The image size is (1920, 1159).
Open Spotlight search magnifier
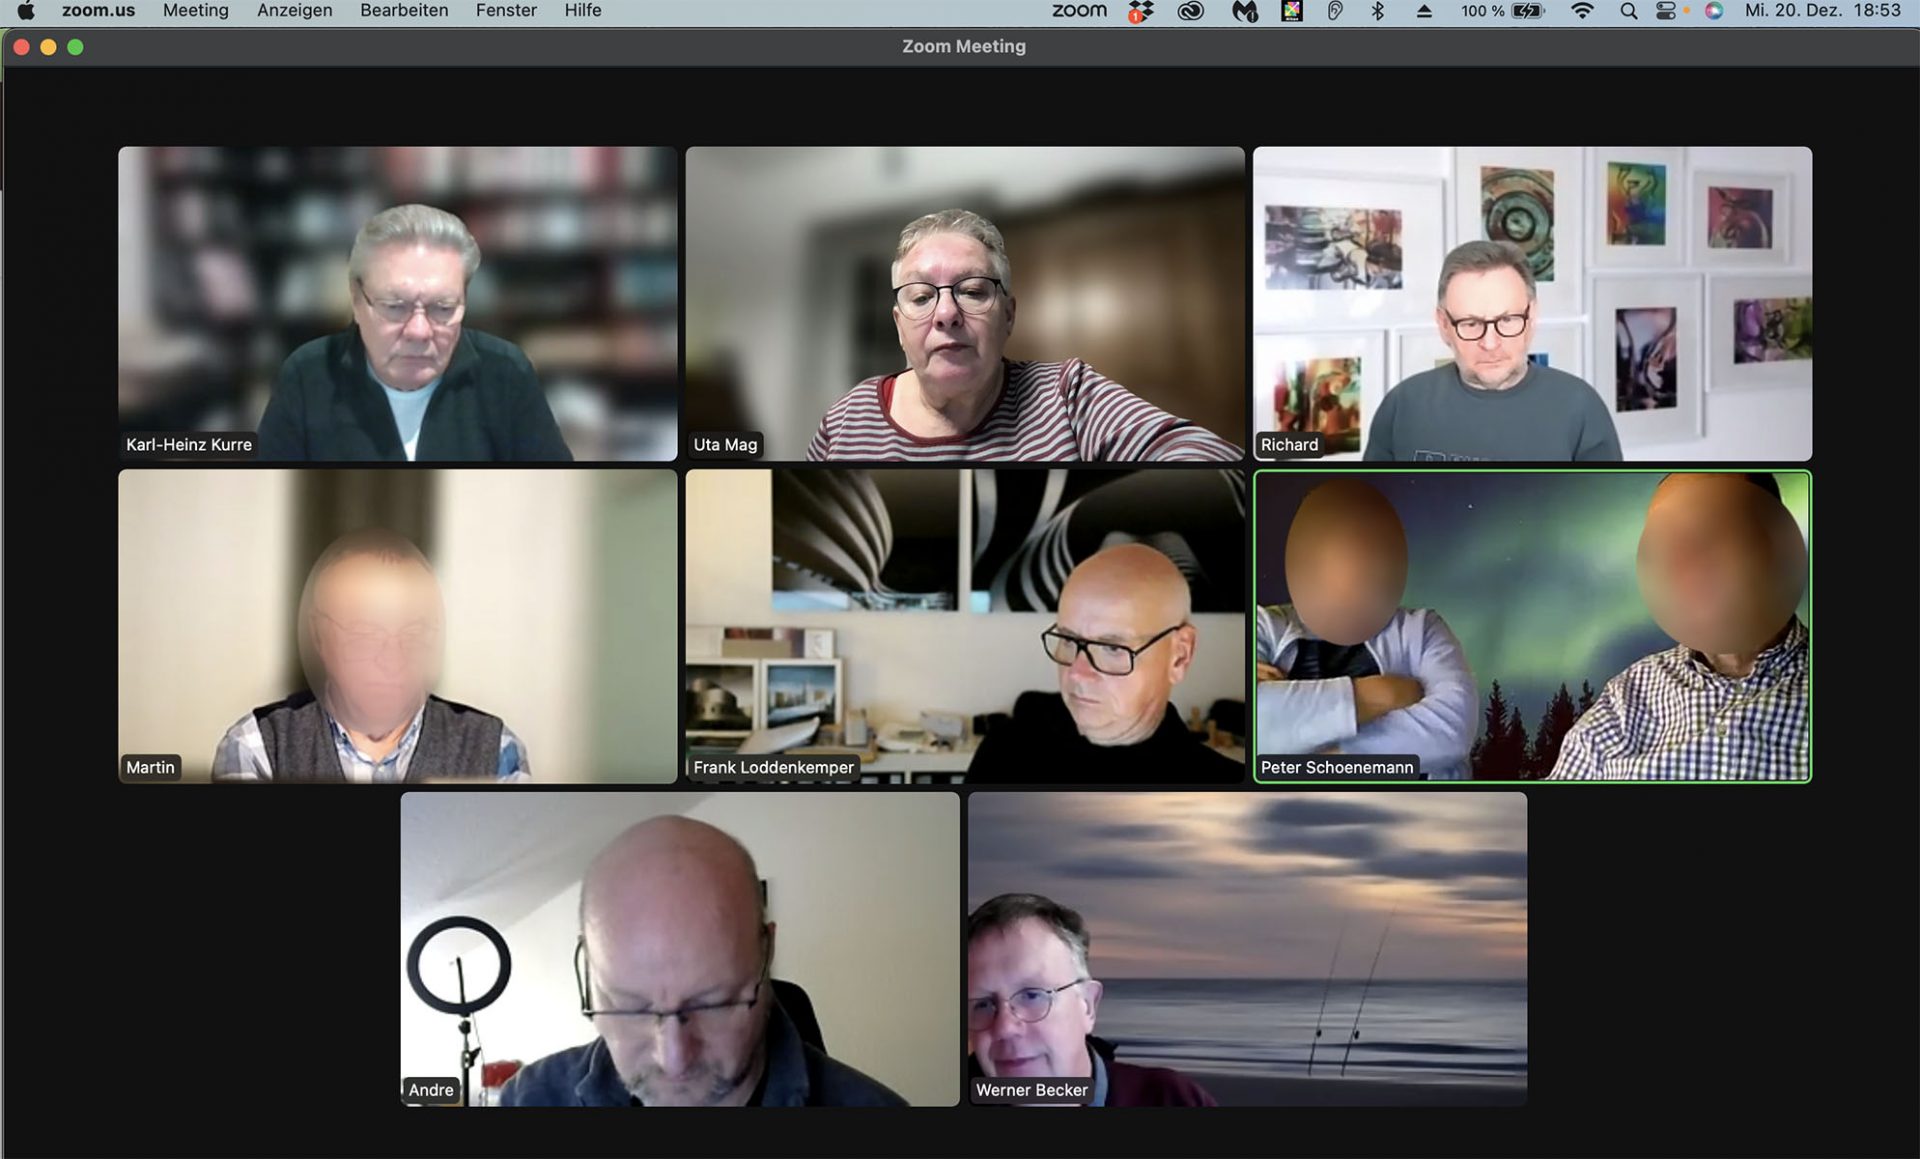coord(1629,11)
